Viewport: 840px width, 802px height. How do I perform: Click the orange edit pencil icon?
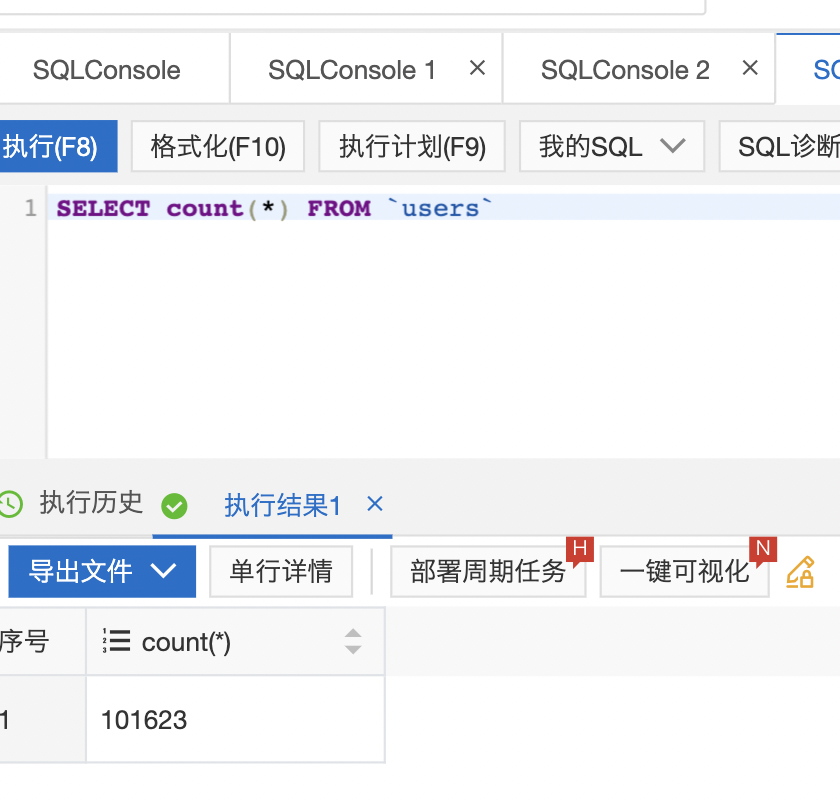click(800, 572)
